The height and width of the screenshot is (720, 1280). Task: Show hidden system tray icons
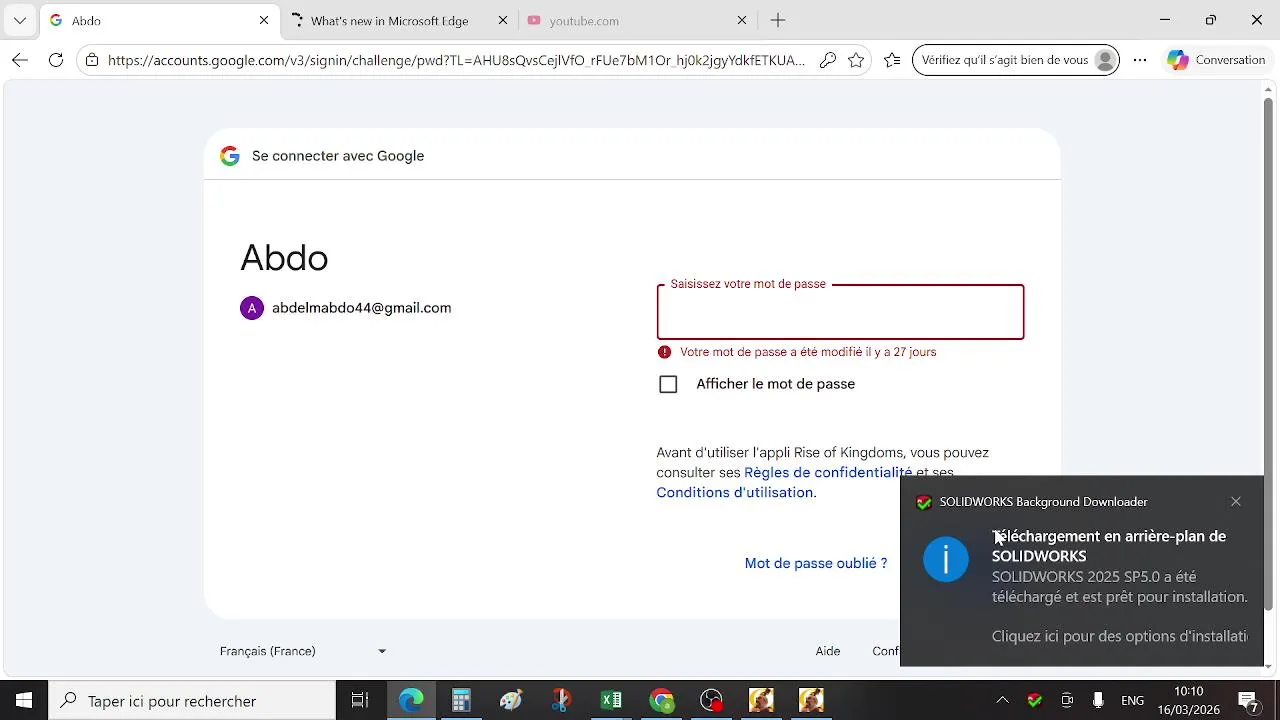point(1002,701)
